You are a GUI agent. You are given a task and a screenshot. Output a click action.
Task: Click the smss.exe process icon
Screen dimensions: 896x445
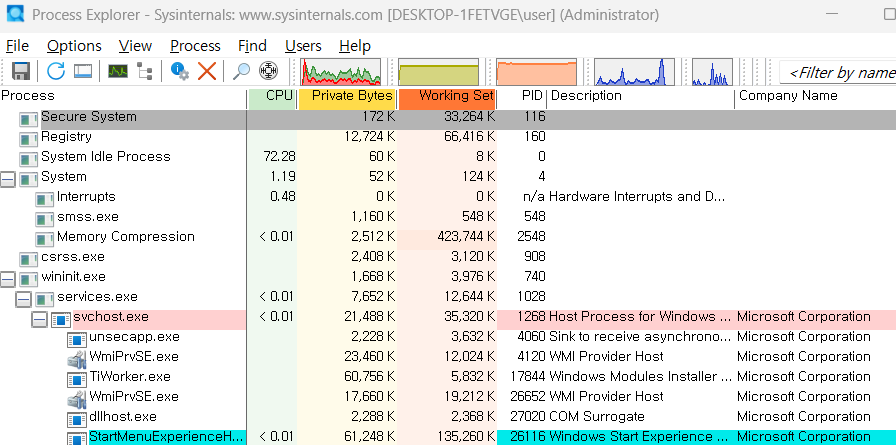pyautogui.click(x=45, y=219)
